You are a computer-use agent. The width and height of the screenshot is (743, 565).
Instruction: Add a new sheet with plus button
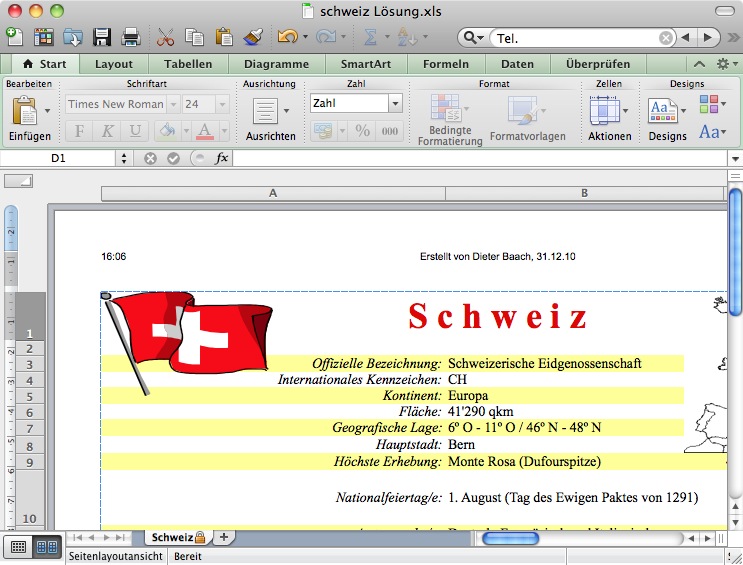coord(223,537)
